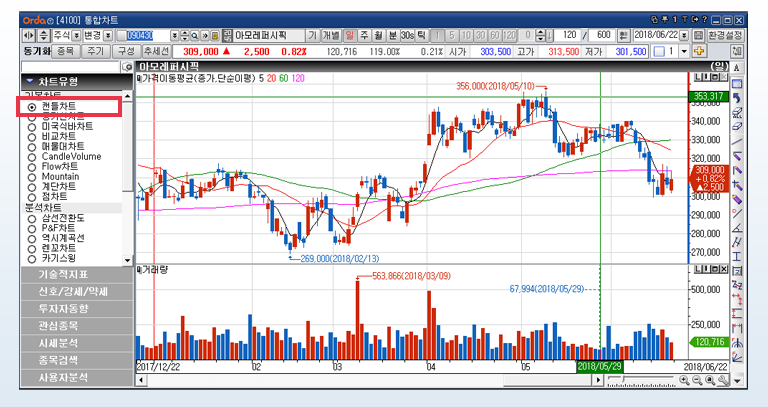768x407 pixels.
Task: Click the search icon beside left panel field
Action: (127, 67)
